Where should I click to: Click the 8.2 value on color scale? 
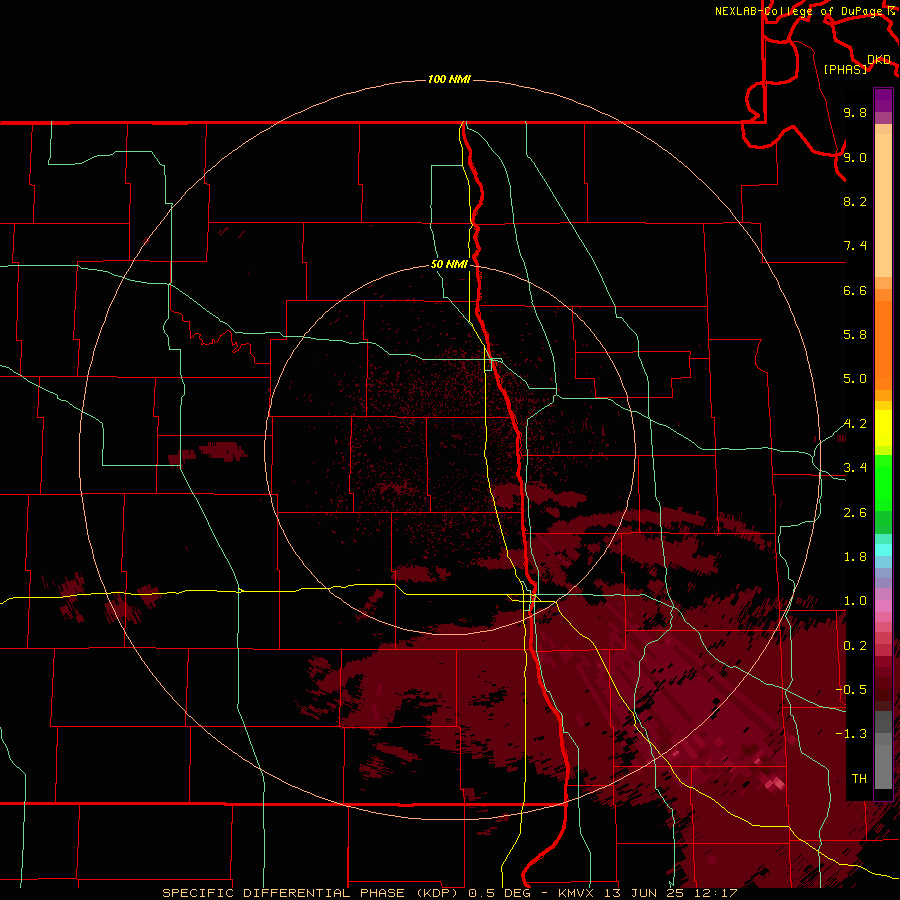(x=855, y=201)
